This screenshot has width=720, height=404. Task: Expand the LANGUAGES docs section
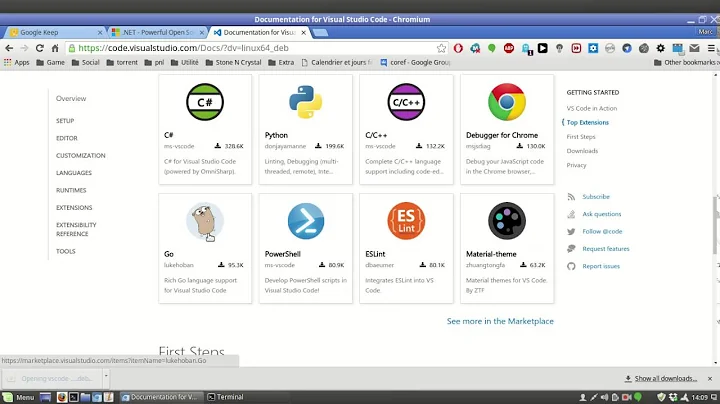point(74,173)
